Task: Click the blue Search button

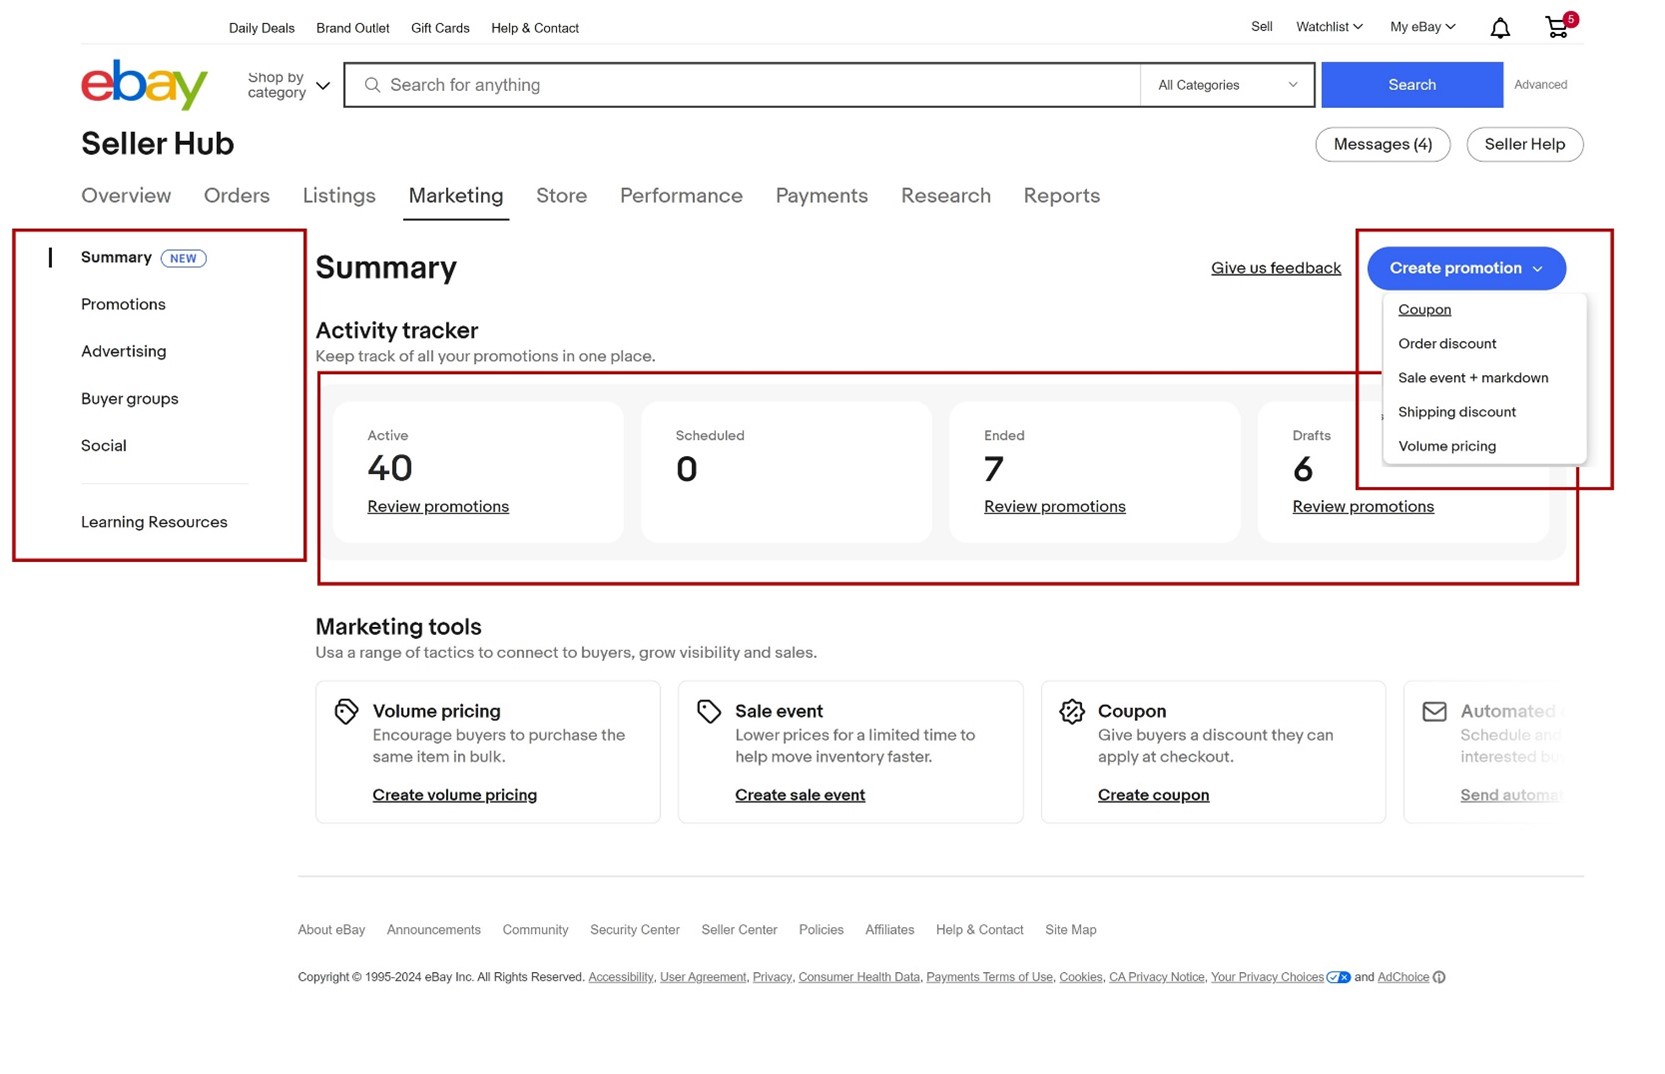Action: (1411, 85)
